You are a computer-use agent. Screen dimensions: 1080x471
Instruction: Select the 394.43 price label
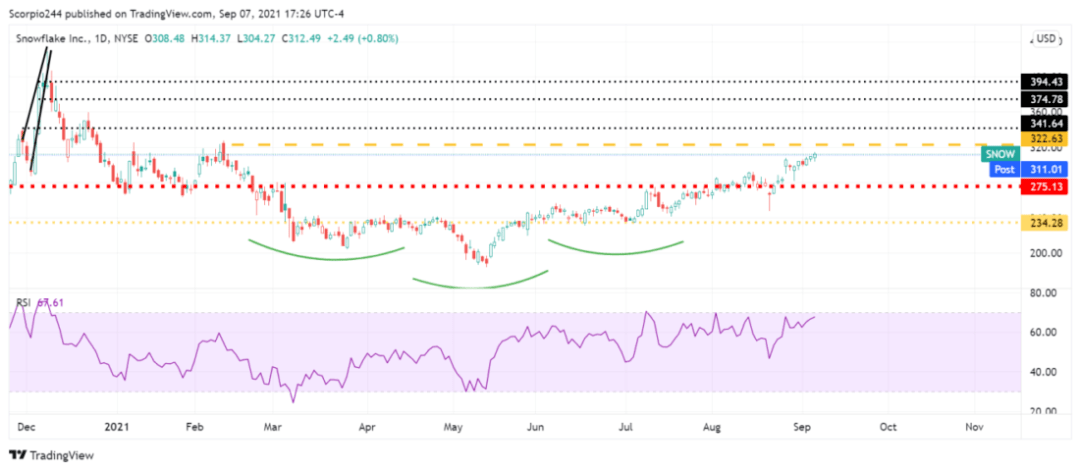(1044, 82)
